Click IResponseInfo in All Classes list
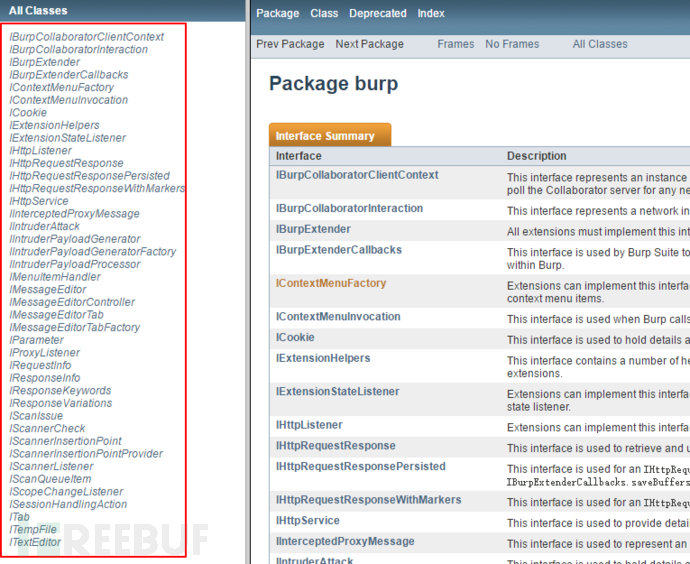 [x=44, y=378]
